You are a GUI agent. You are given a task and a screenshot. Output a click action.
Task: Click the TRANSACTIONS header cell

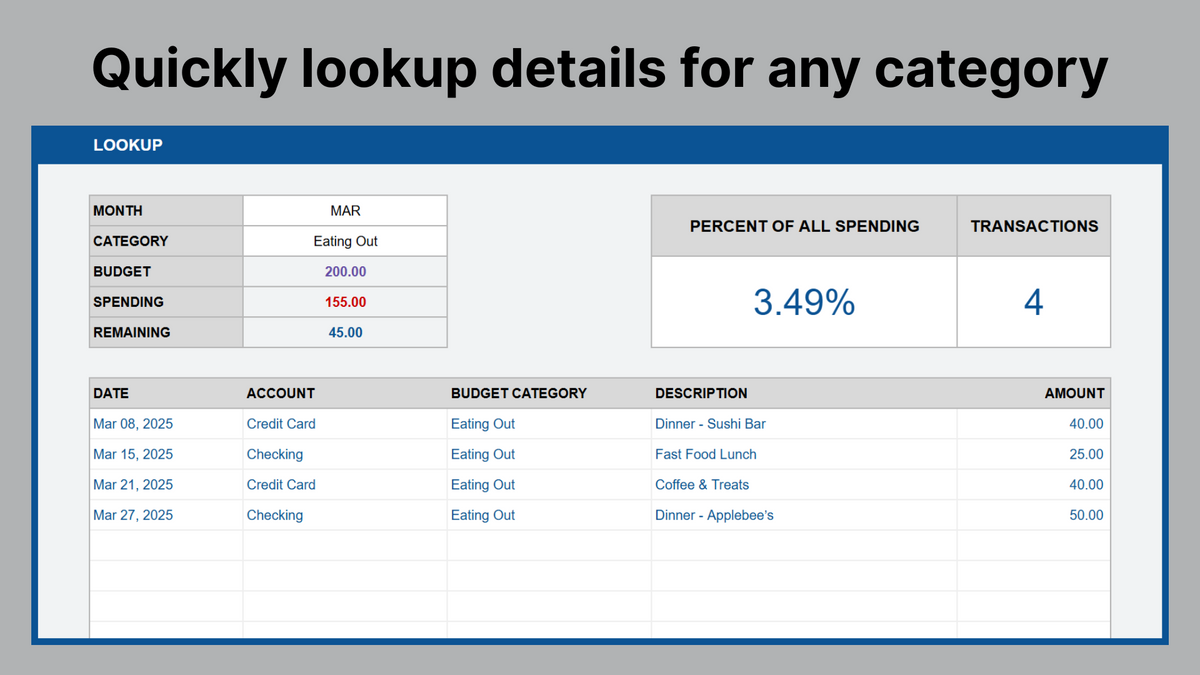click(x=1034, y=226)
